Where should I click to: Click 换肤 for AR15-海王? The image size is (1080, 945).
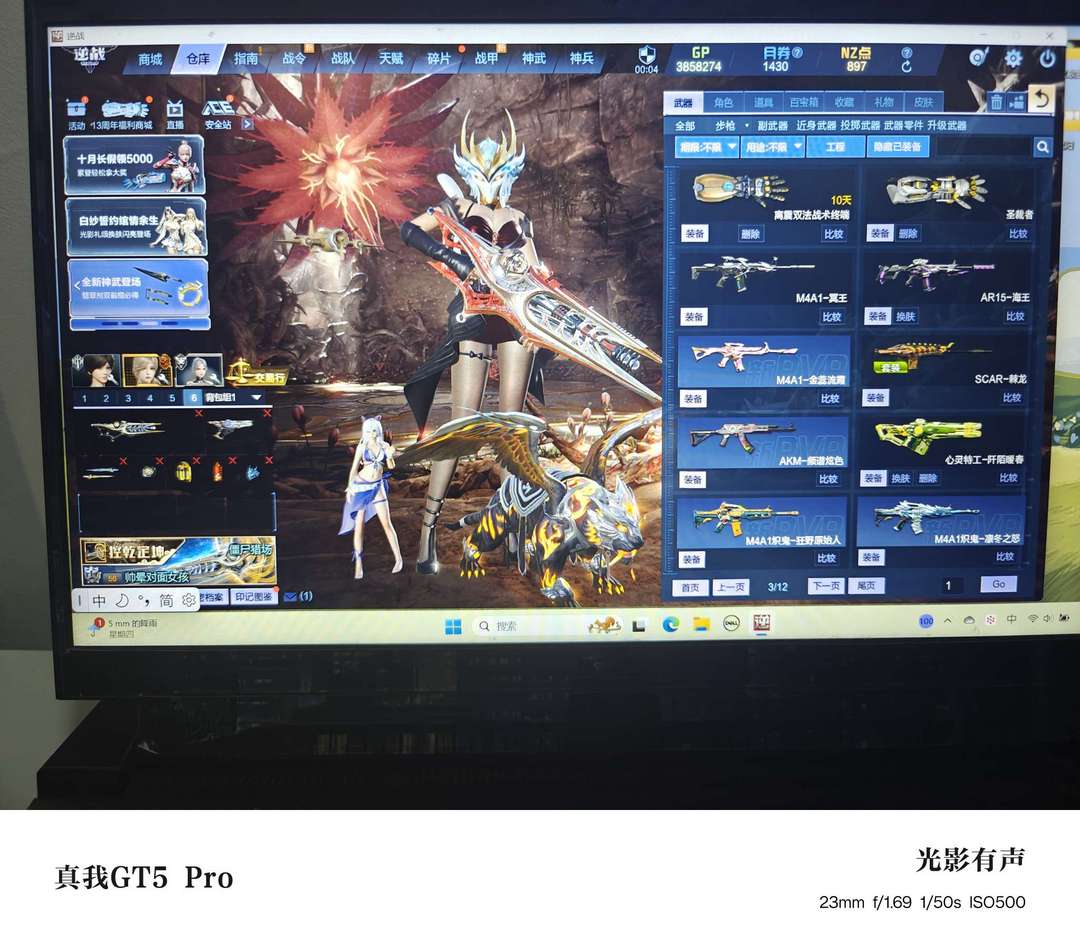tap(905, 317)
